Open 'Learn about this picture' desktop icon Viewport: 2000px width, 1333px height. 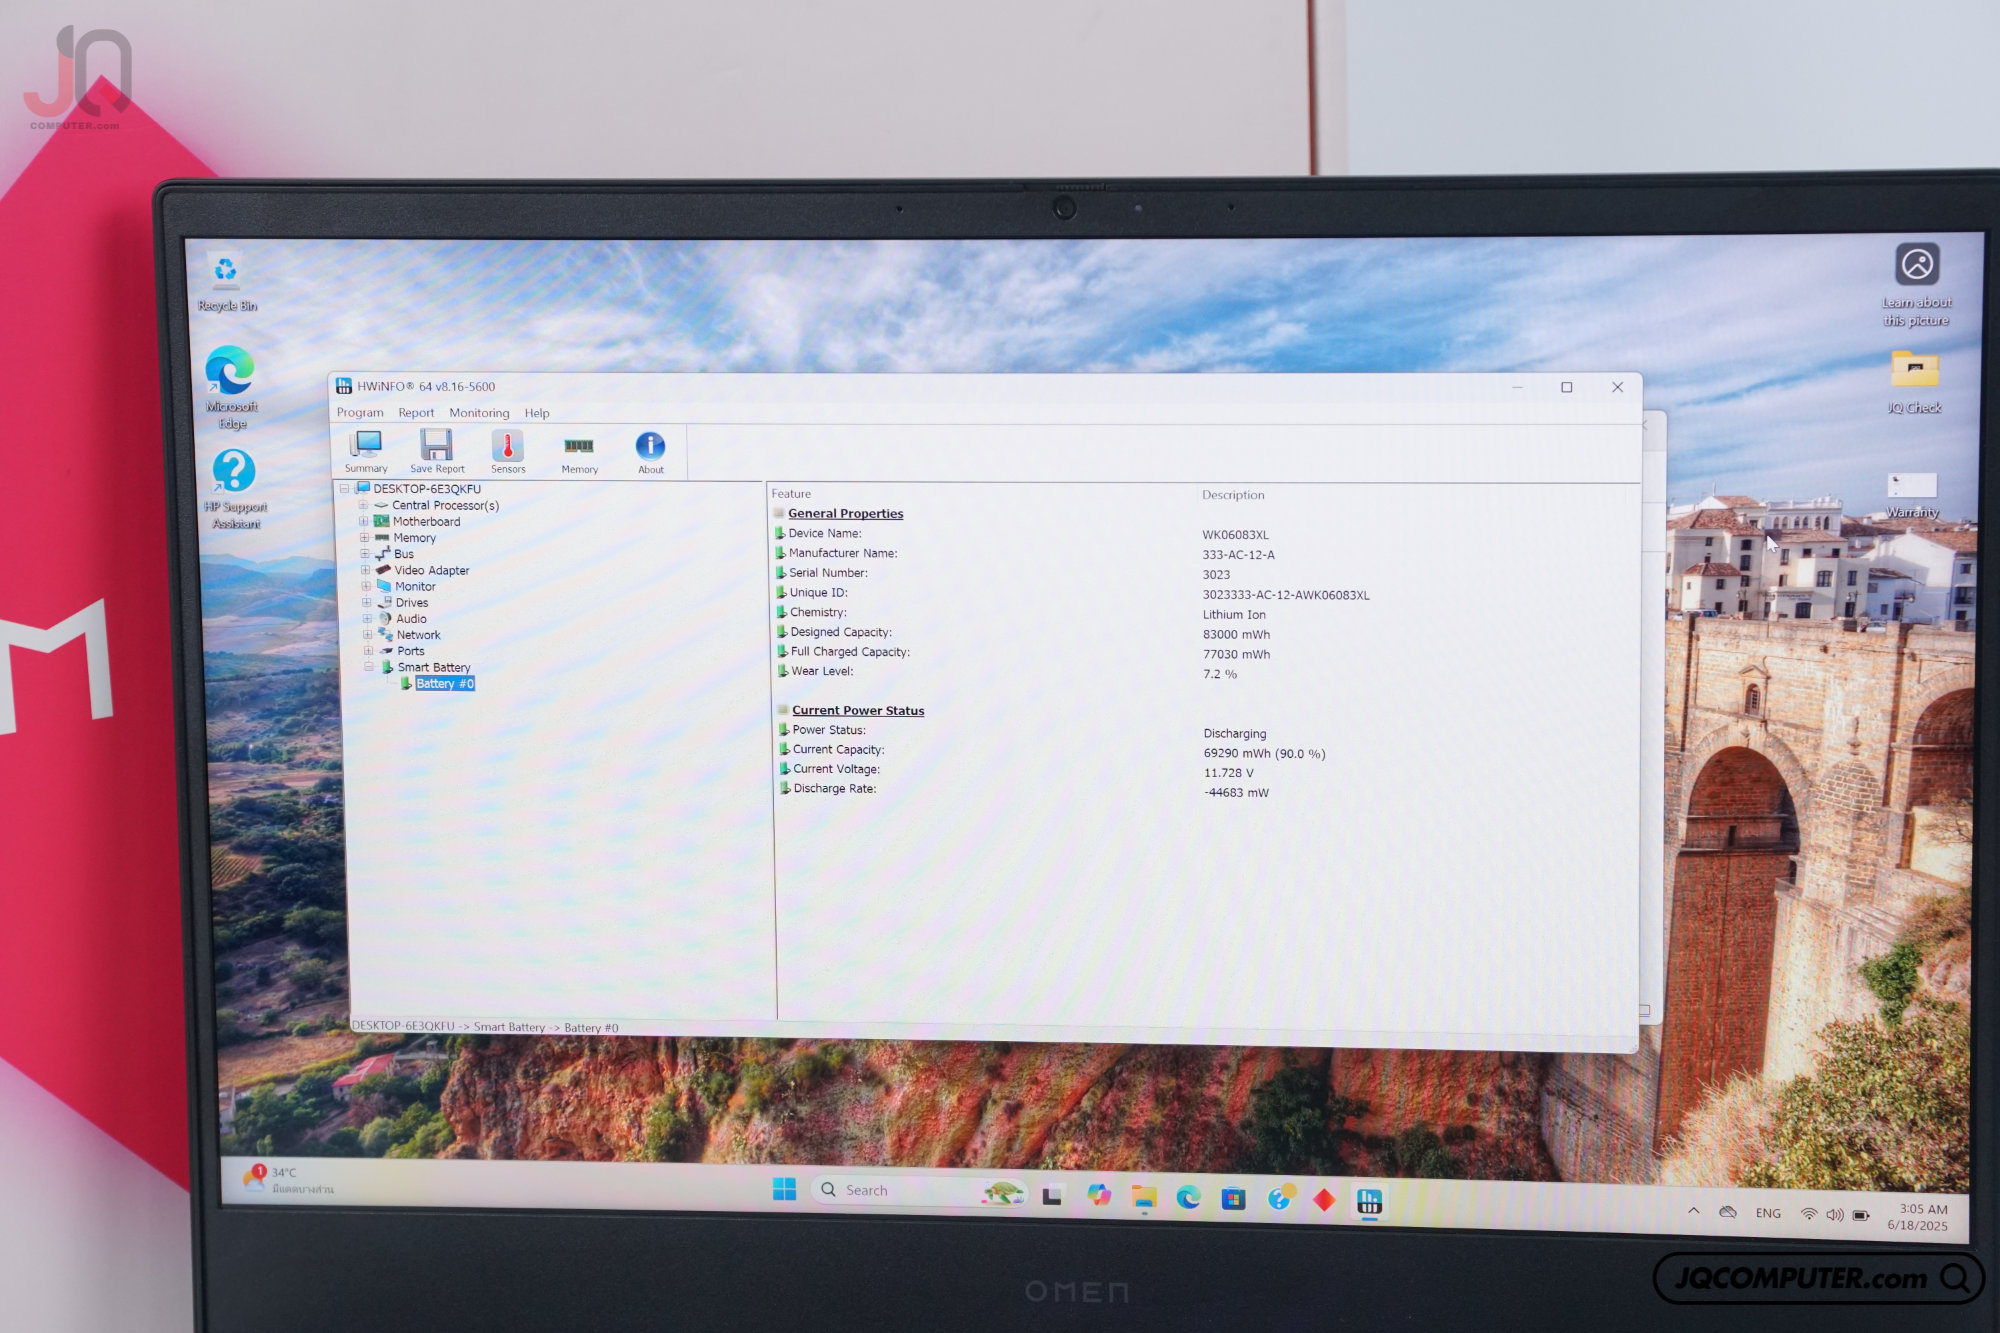coord(1916,285)
